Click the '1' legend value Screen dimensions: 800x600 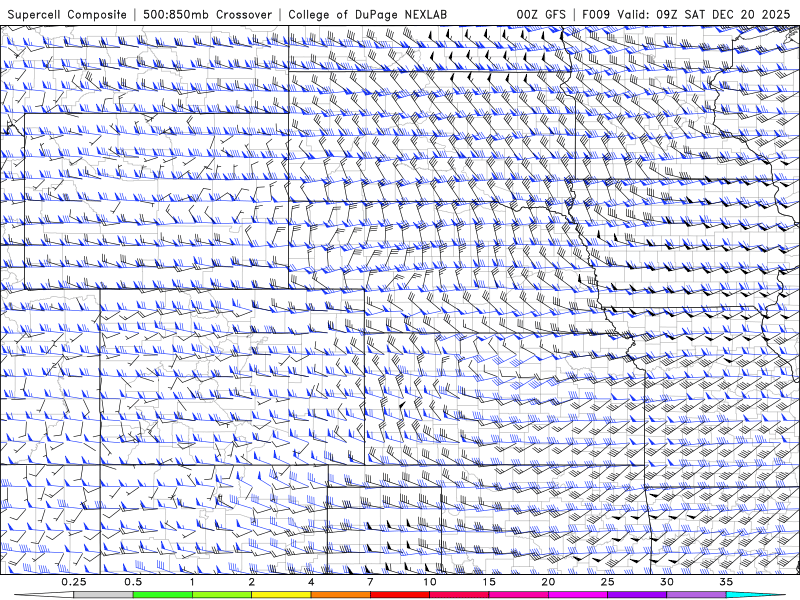(192, 582)
